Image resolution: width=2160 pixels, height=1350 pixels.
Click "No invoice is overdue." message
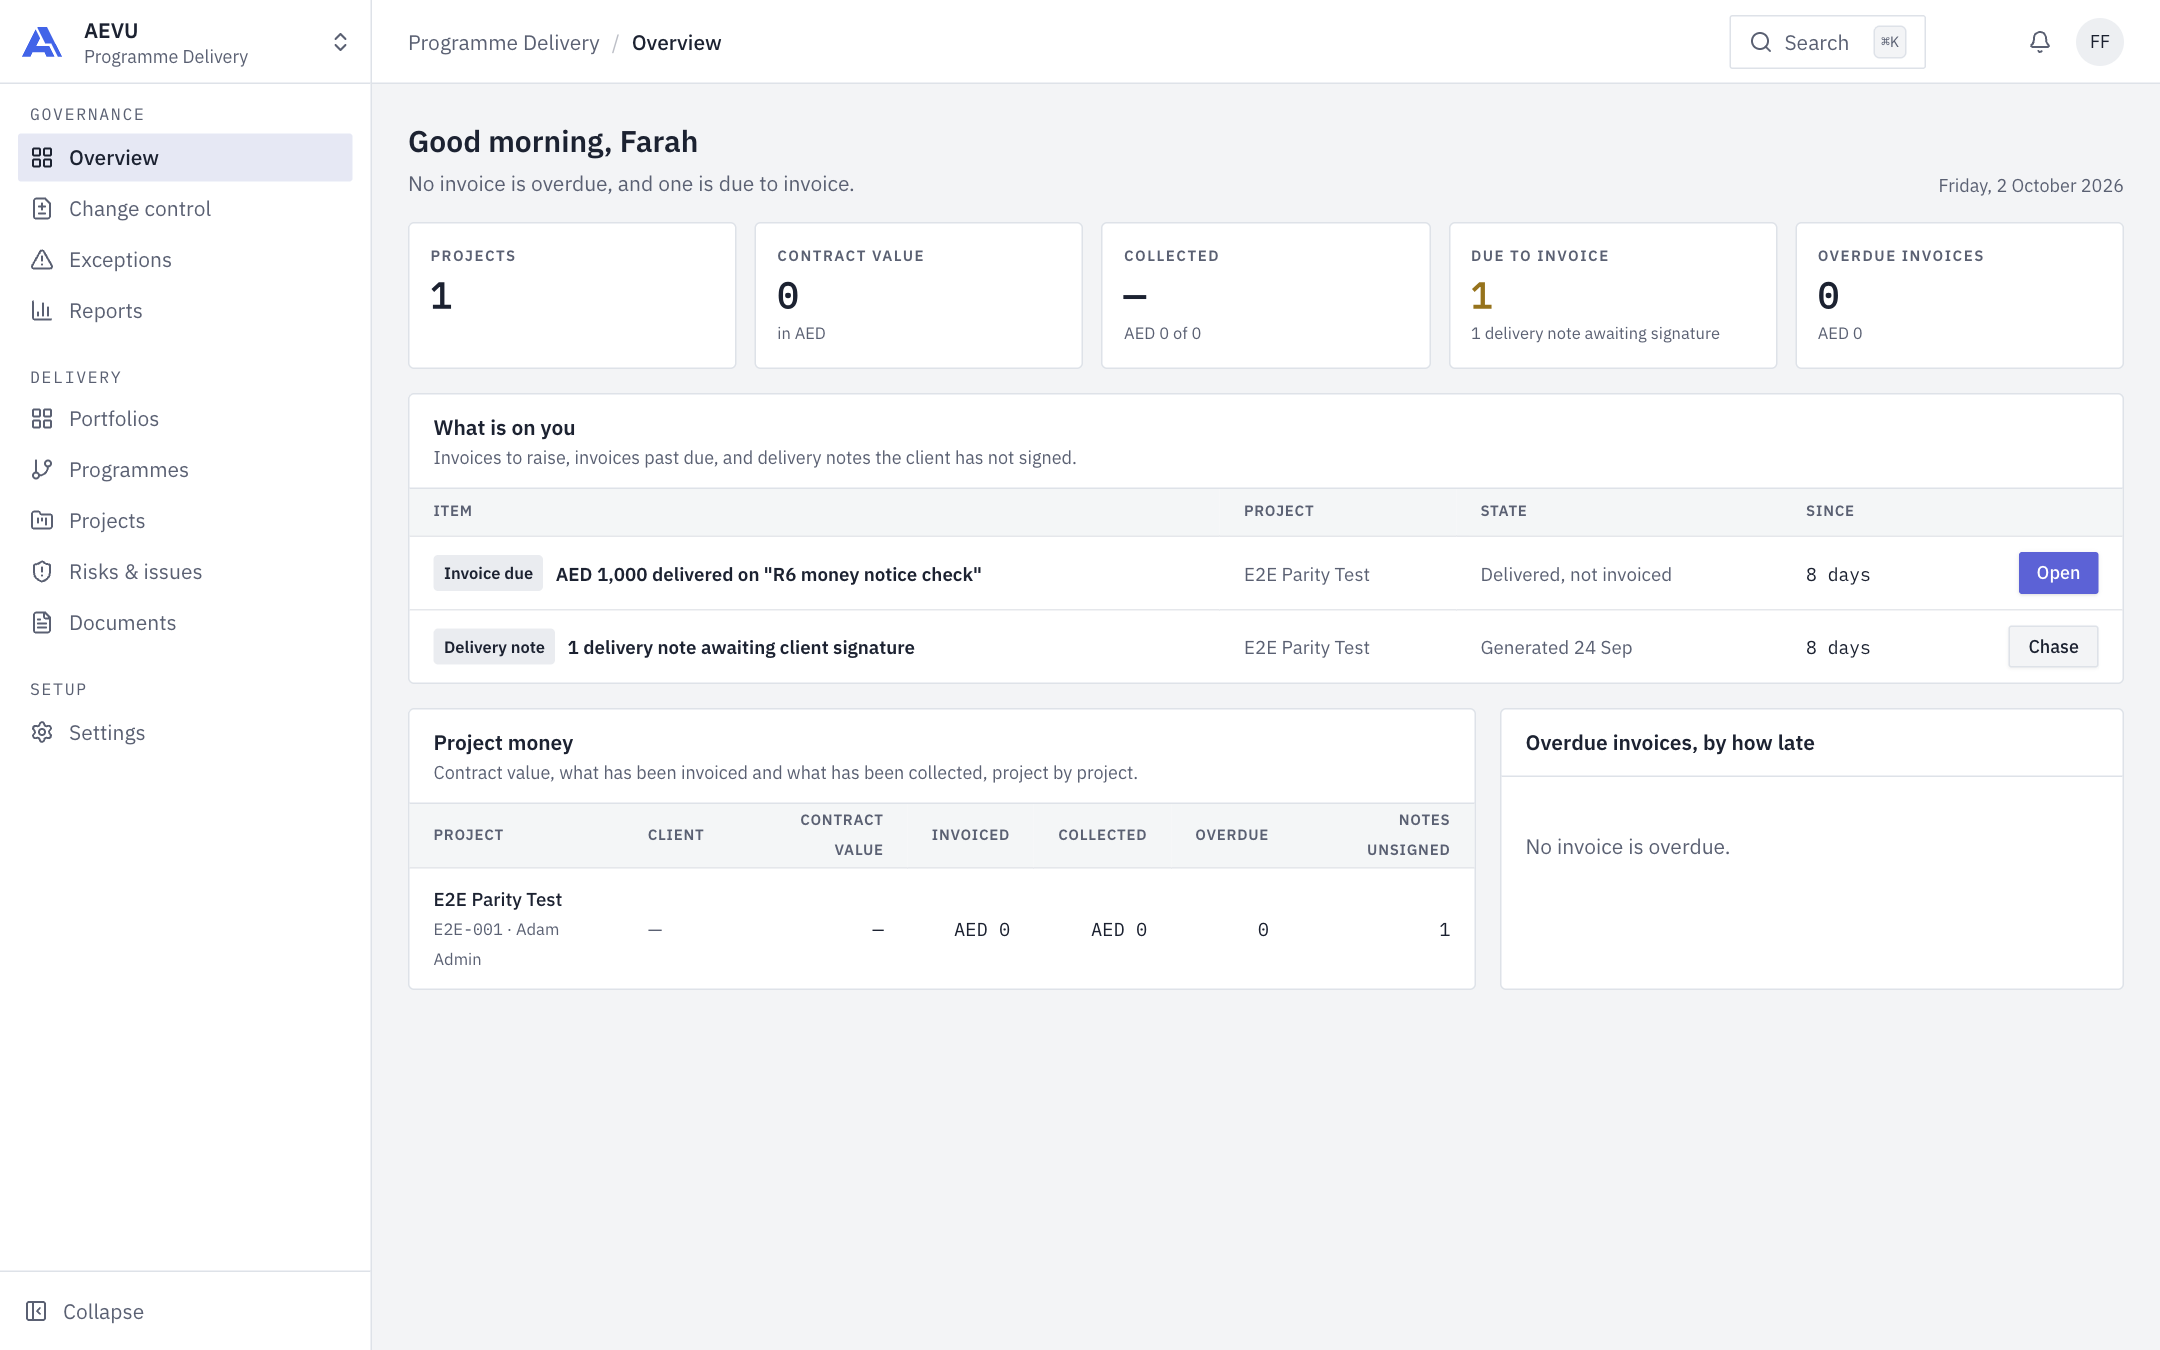click(x=1627, y=847)
